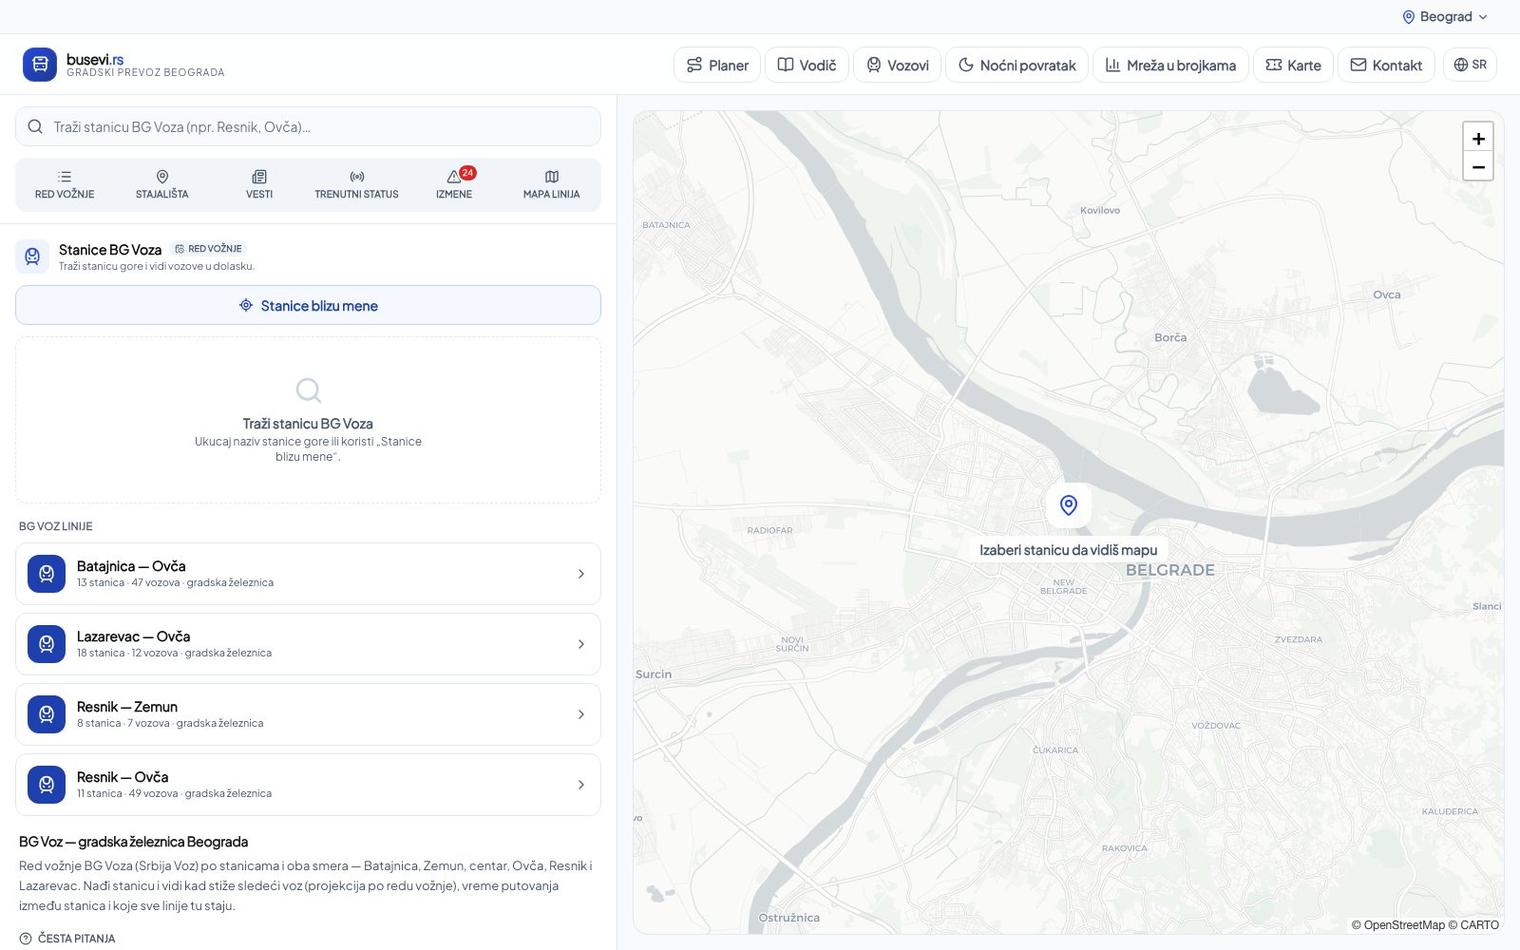Click the train icon for Batajnica — Ovča
The image size is (1520, 950).
(x=46, y=574)
